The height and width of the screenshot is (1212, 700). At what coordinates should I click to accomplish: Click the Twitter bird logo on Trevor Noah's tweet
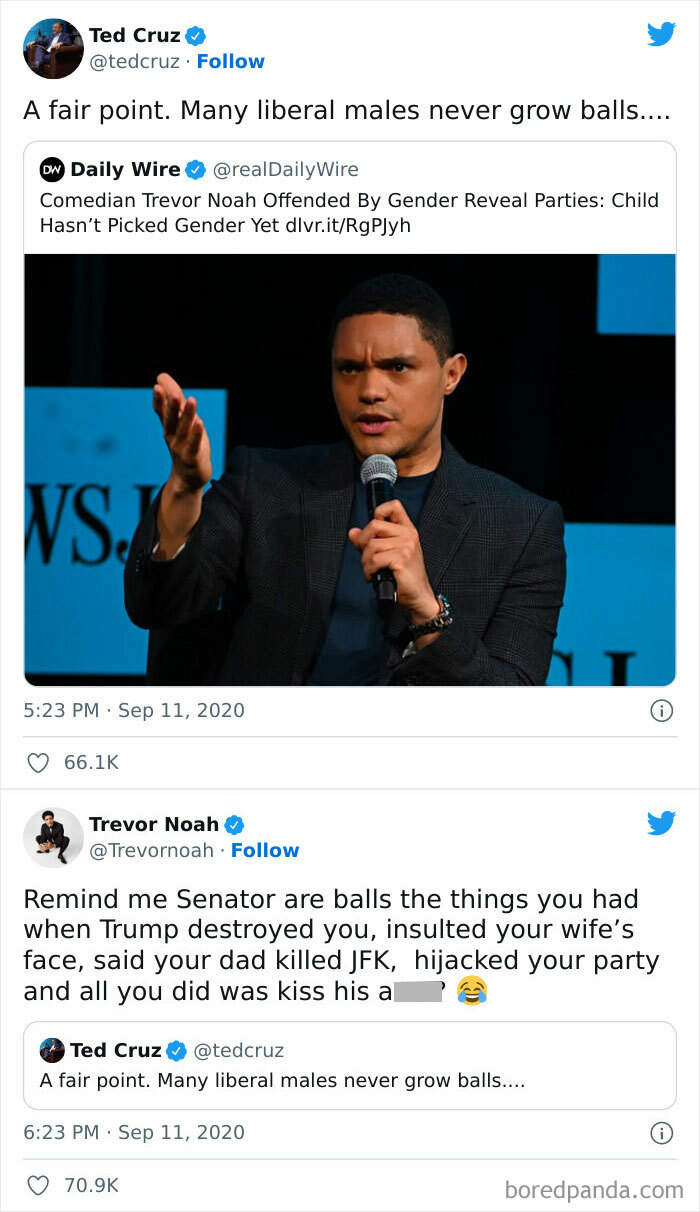[661, 822]
